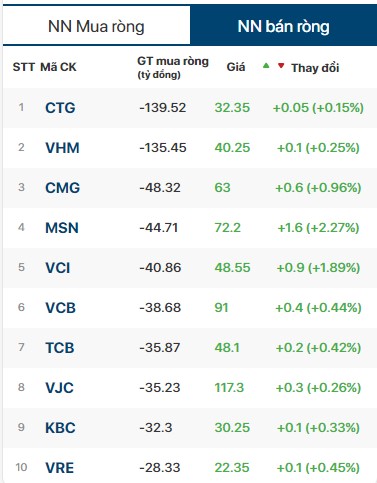Open CTG stock ticker link
This screenshot has width=377, height=483.
(x=60, y=108)
